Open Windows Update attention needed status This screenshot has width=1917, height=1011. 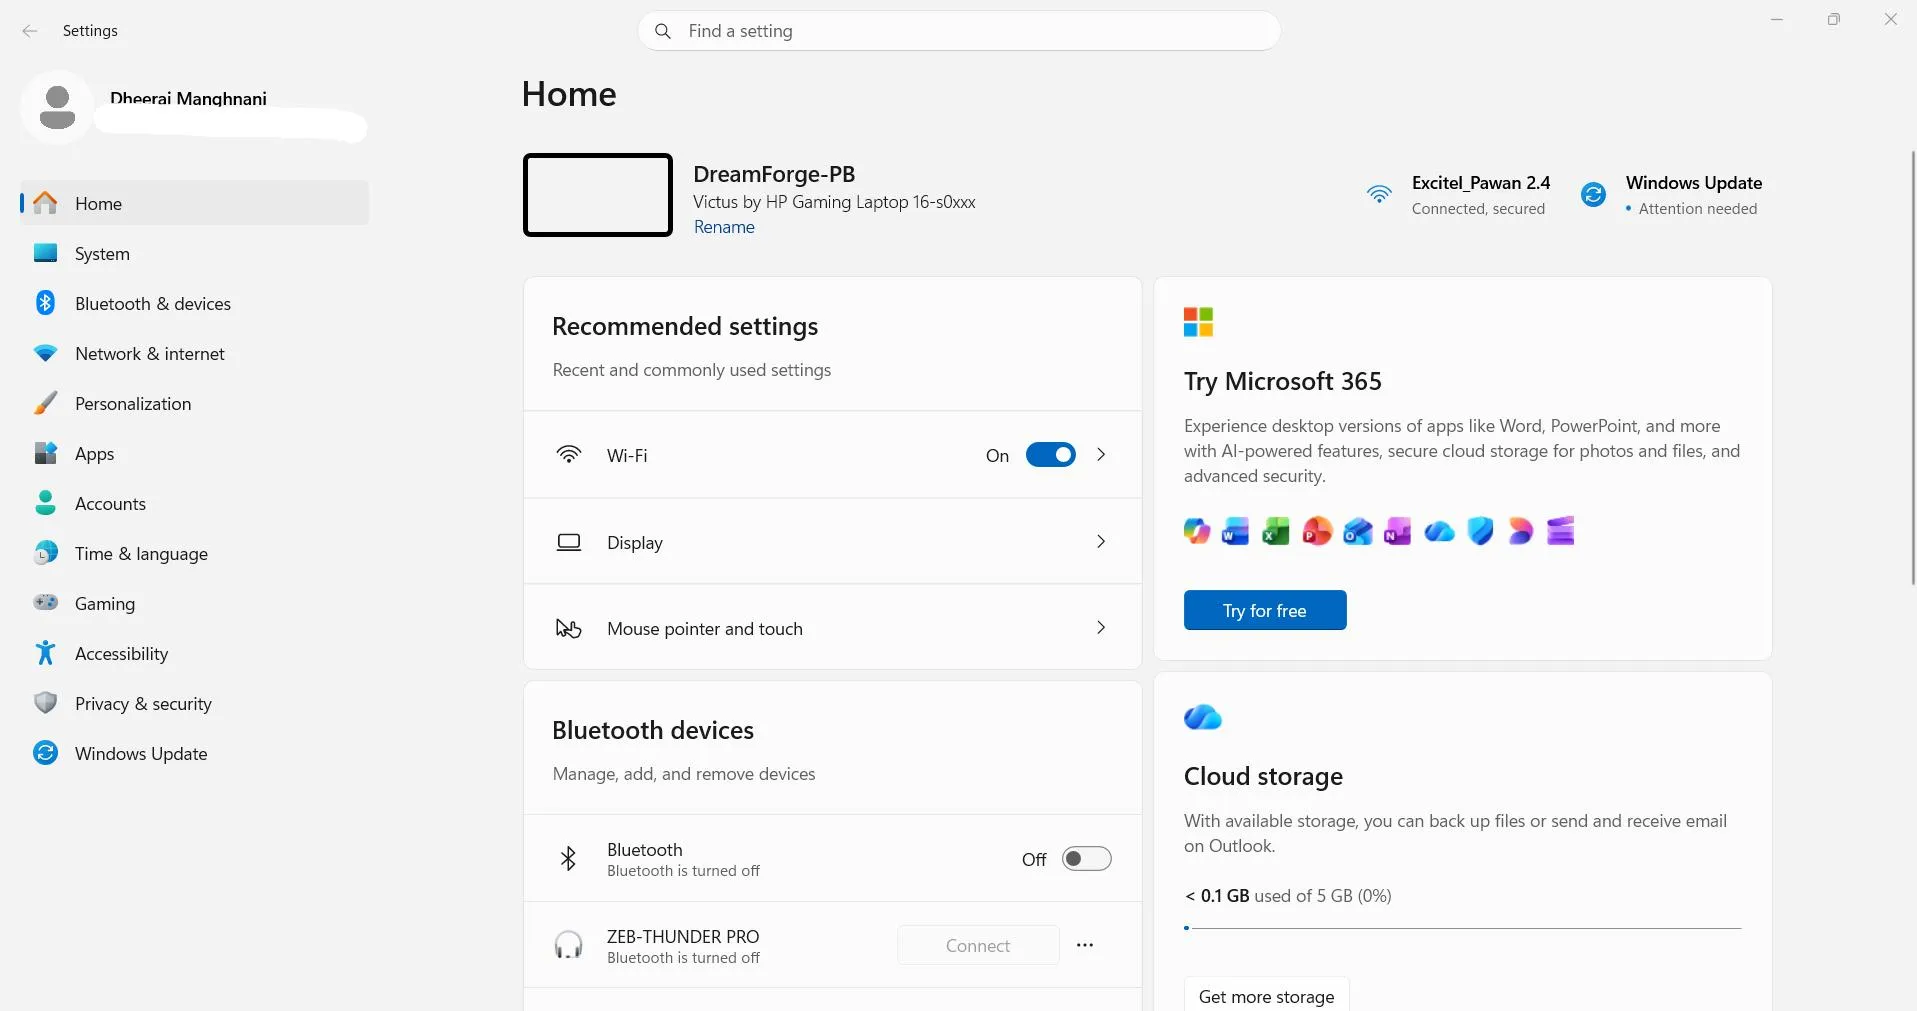[x=1672, y=195]
